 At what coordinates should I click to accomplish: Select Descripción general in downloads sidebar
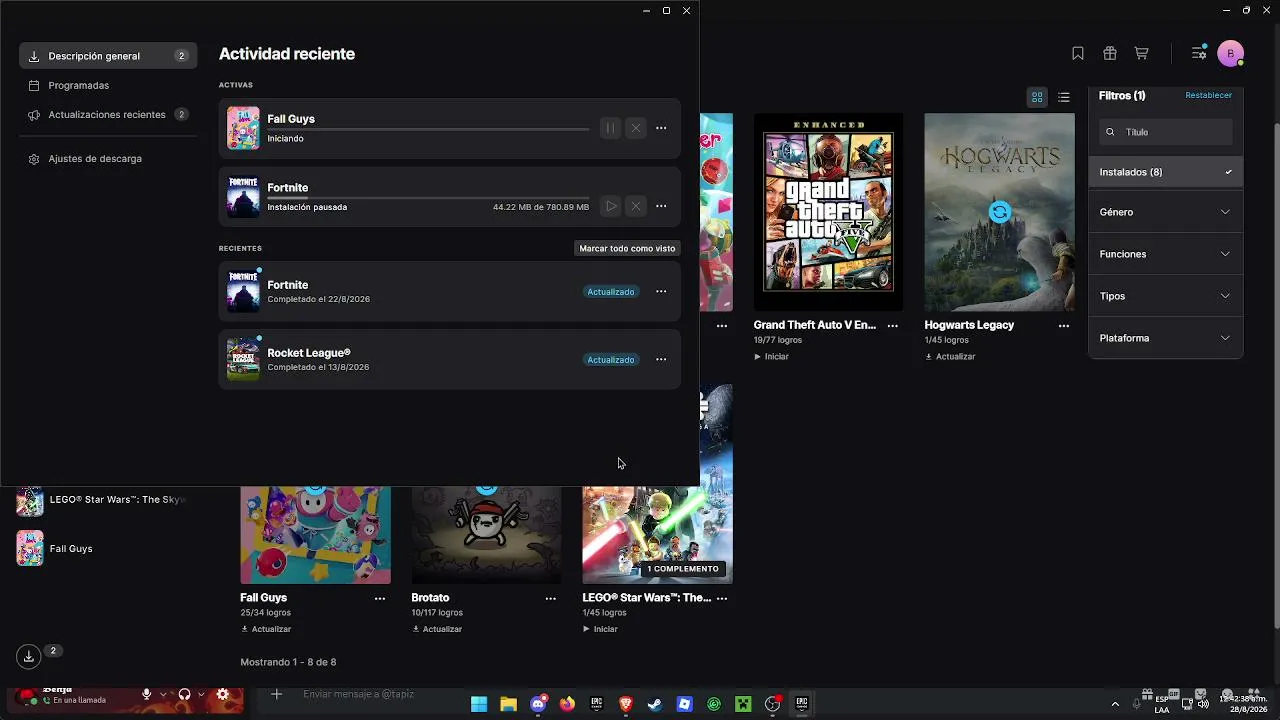[108, 56]
